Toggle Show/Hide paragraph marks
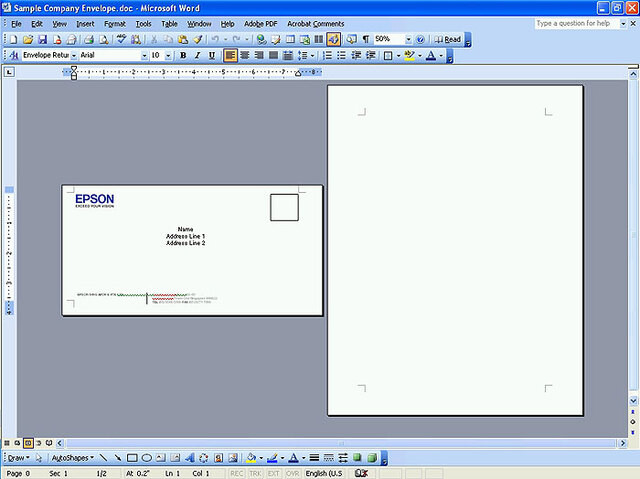 (x=366, y=40)
